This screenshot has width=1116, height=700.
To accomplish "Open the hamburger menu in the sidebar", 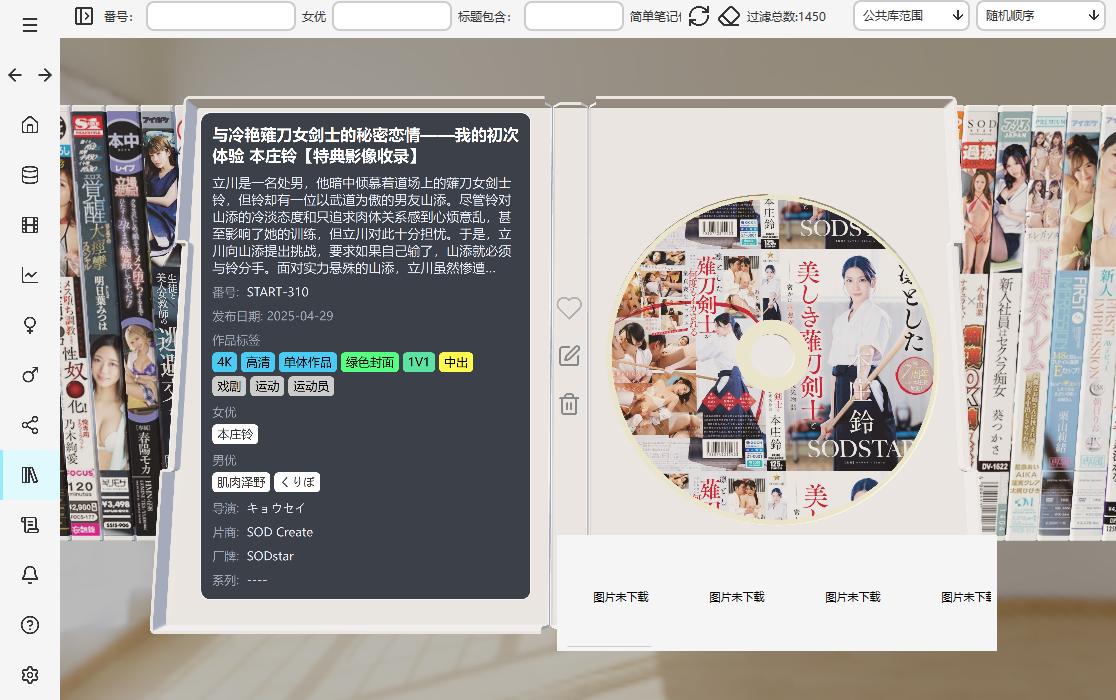I will click(x=30, y=25).
